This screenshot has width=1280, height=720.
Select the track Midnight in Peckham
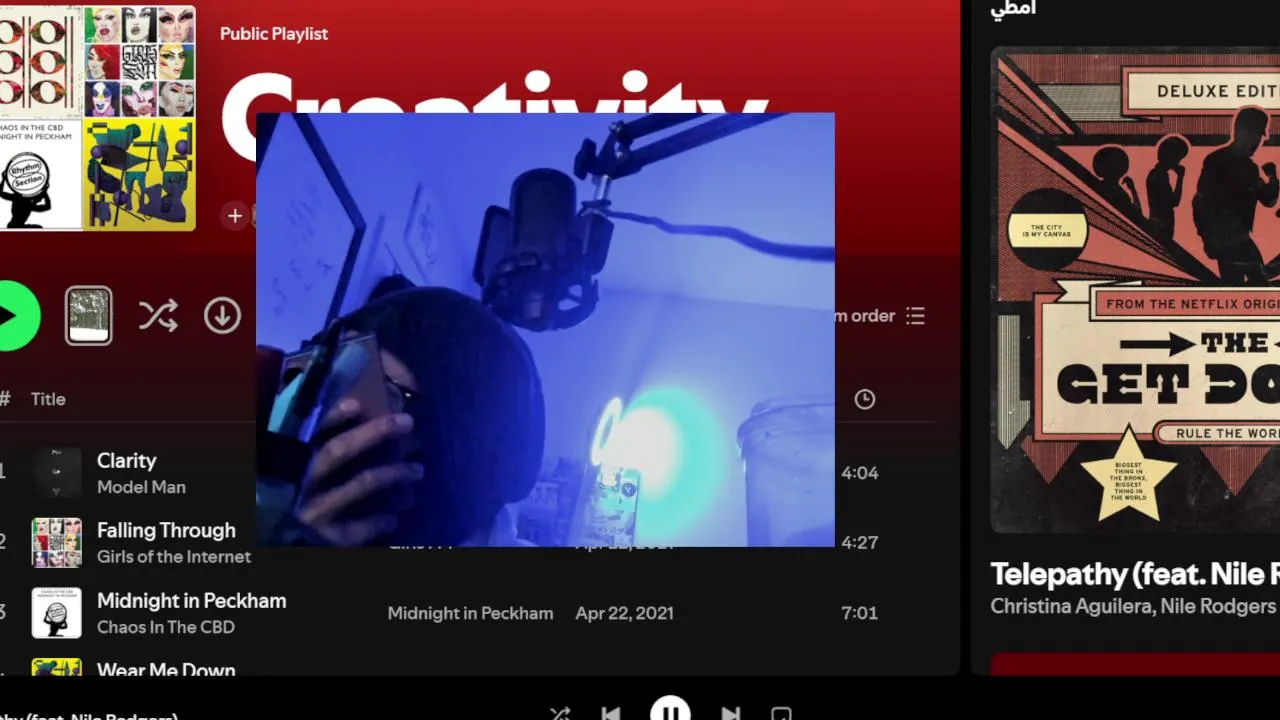(x=191, y=601)
